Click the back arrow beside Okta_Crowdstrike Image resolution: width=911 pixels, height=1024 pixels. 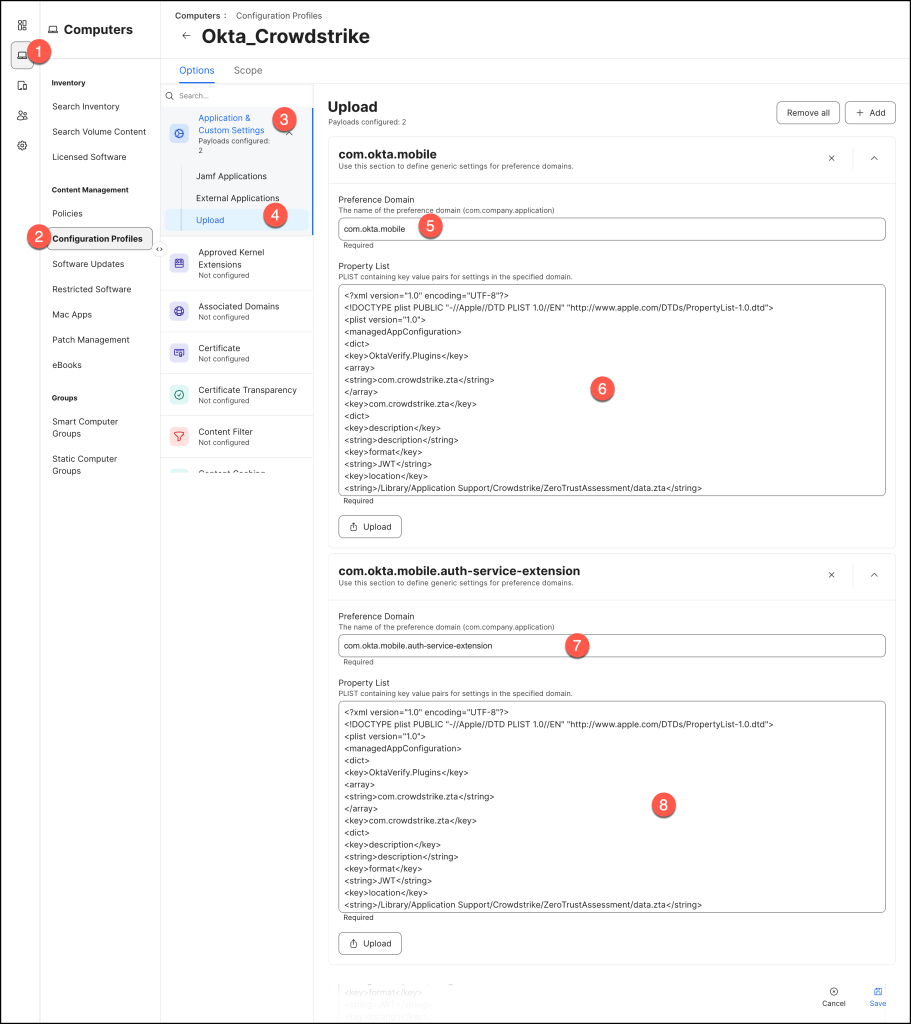[x=185, y=36]
